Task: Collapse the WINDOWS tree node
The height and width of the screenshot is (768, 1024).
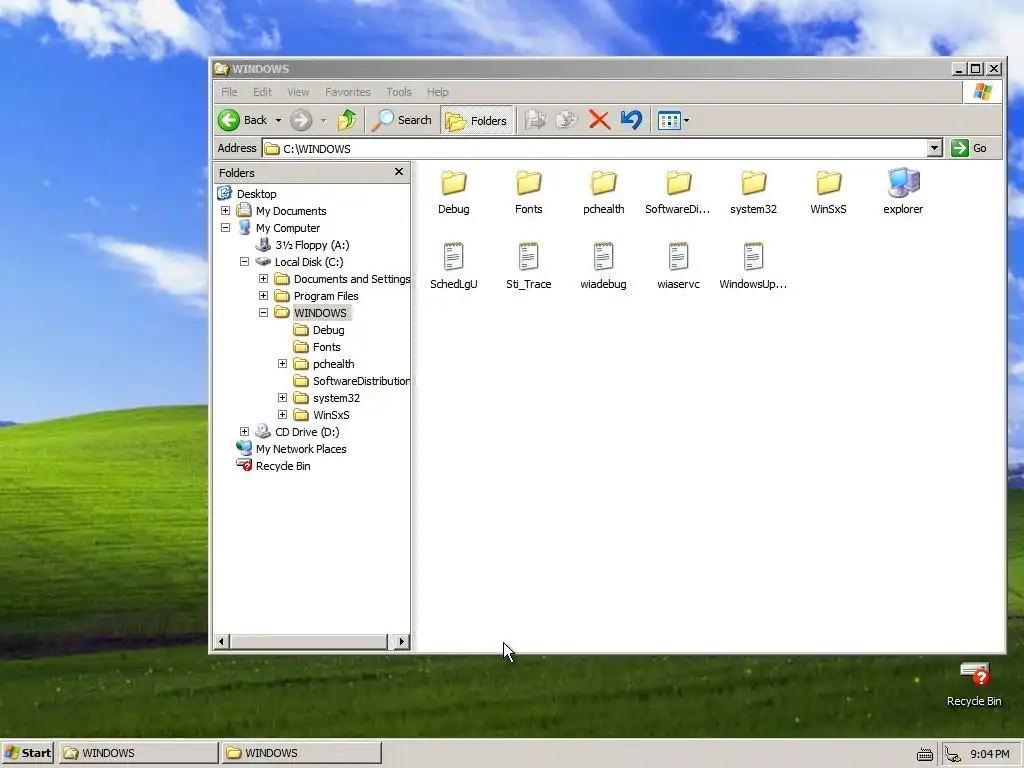Action: (263, 312)
